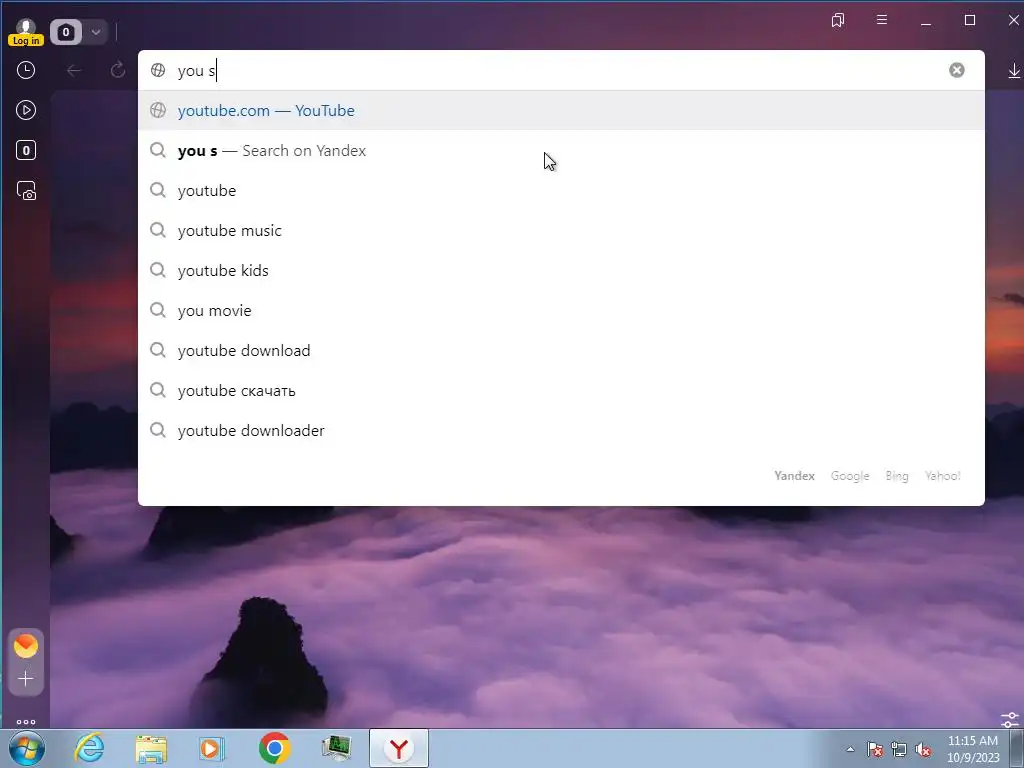1024x768 pixels.
Task: Select the 'youtube download' suggestion
Action: [561, 351]
